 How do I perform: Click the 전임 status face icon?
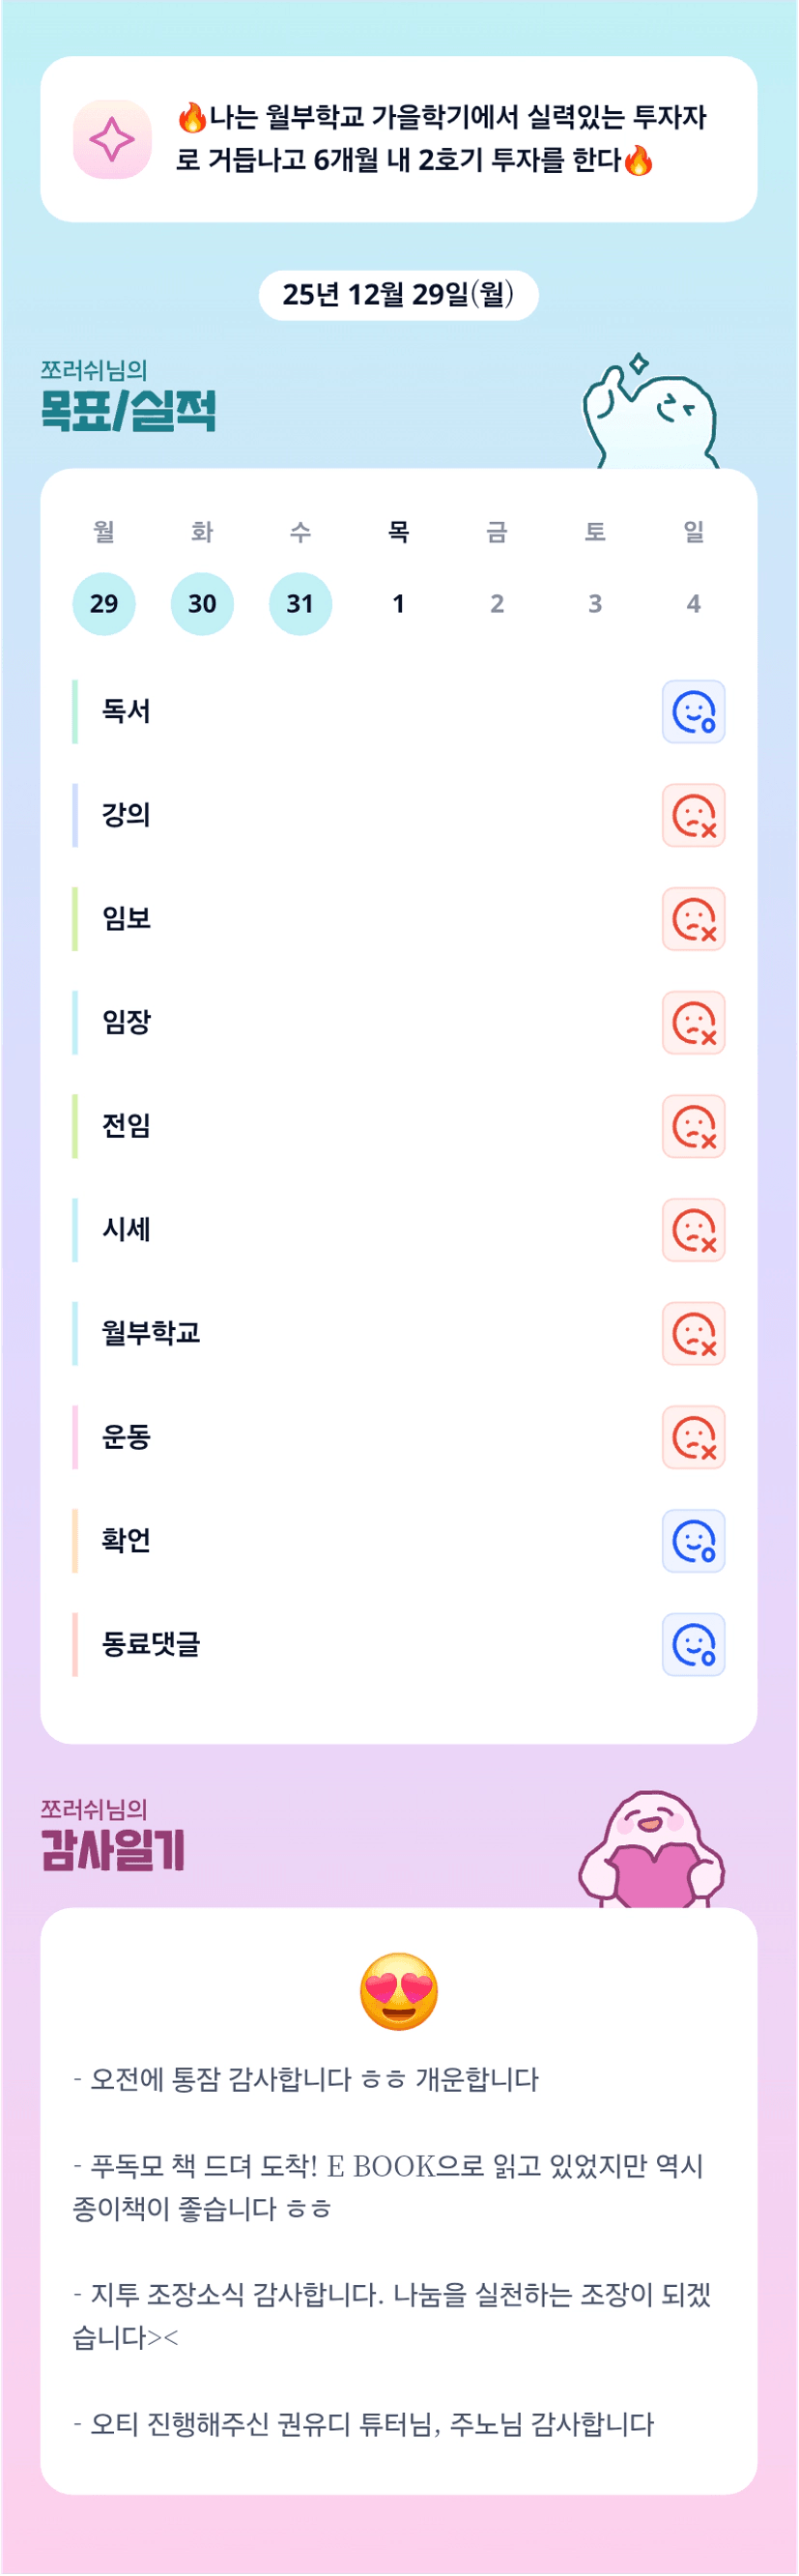(693, 1126)
